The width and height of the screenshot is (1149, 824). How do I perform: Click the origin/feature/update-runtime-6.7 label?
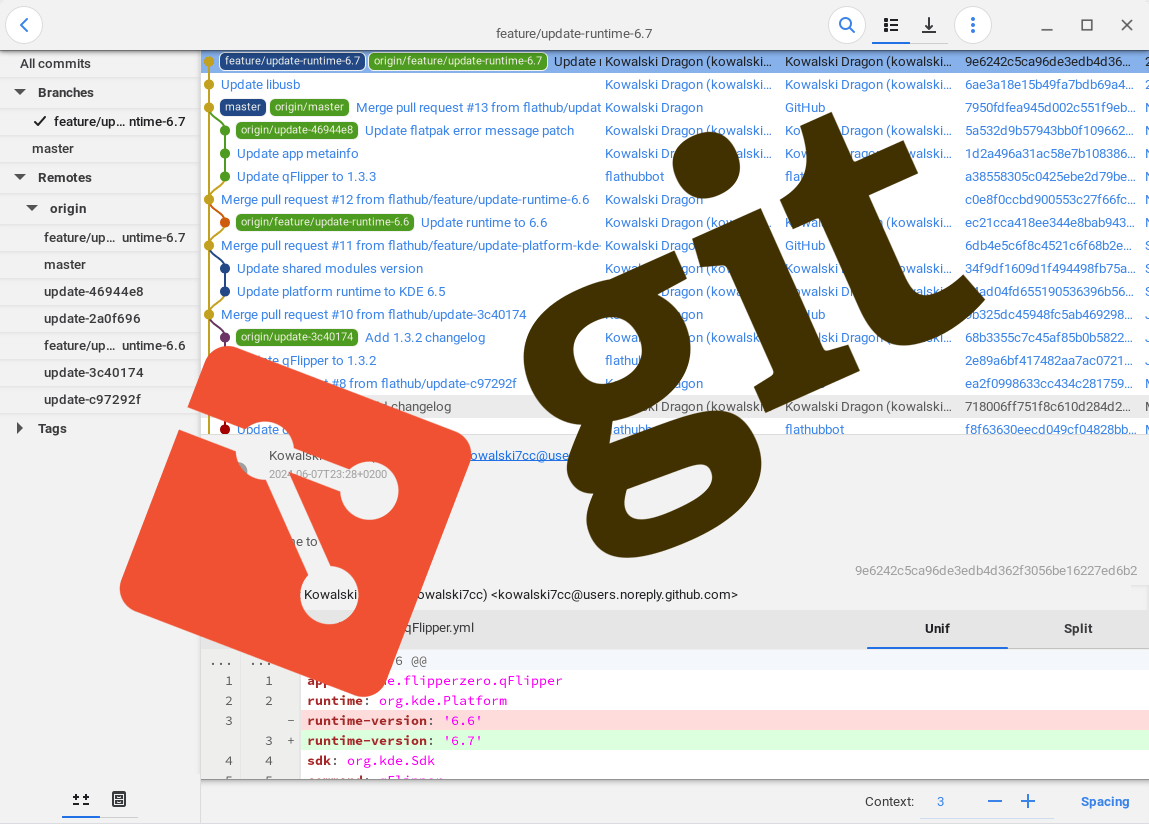[458, 61]
